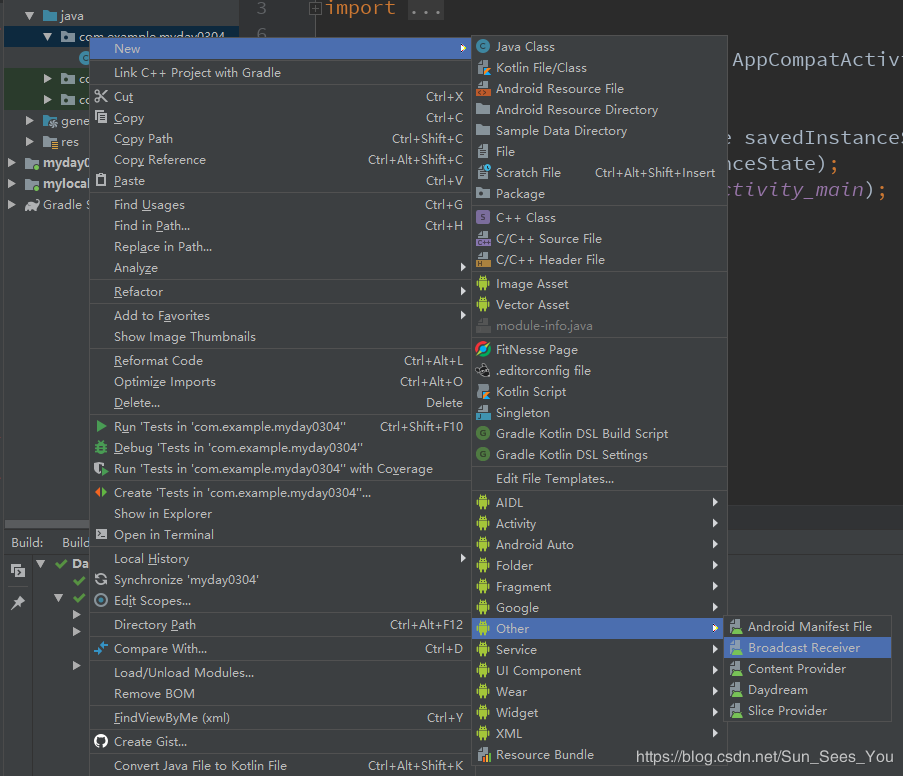903x776 pixels.
Task: Click the pin icon in Build panel
Action: (18, 603)
